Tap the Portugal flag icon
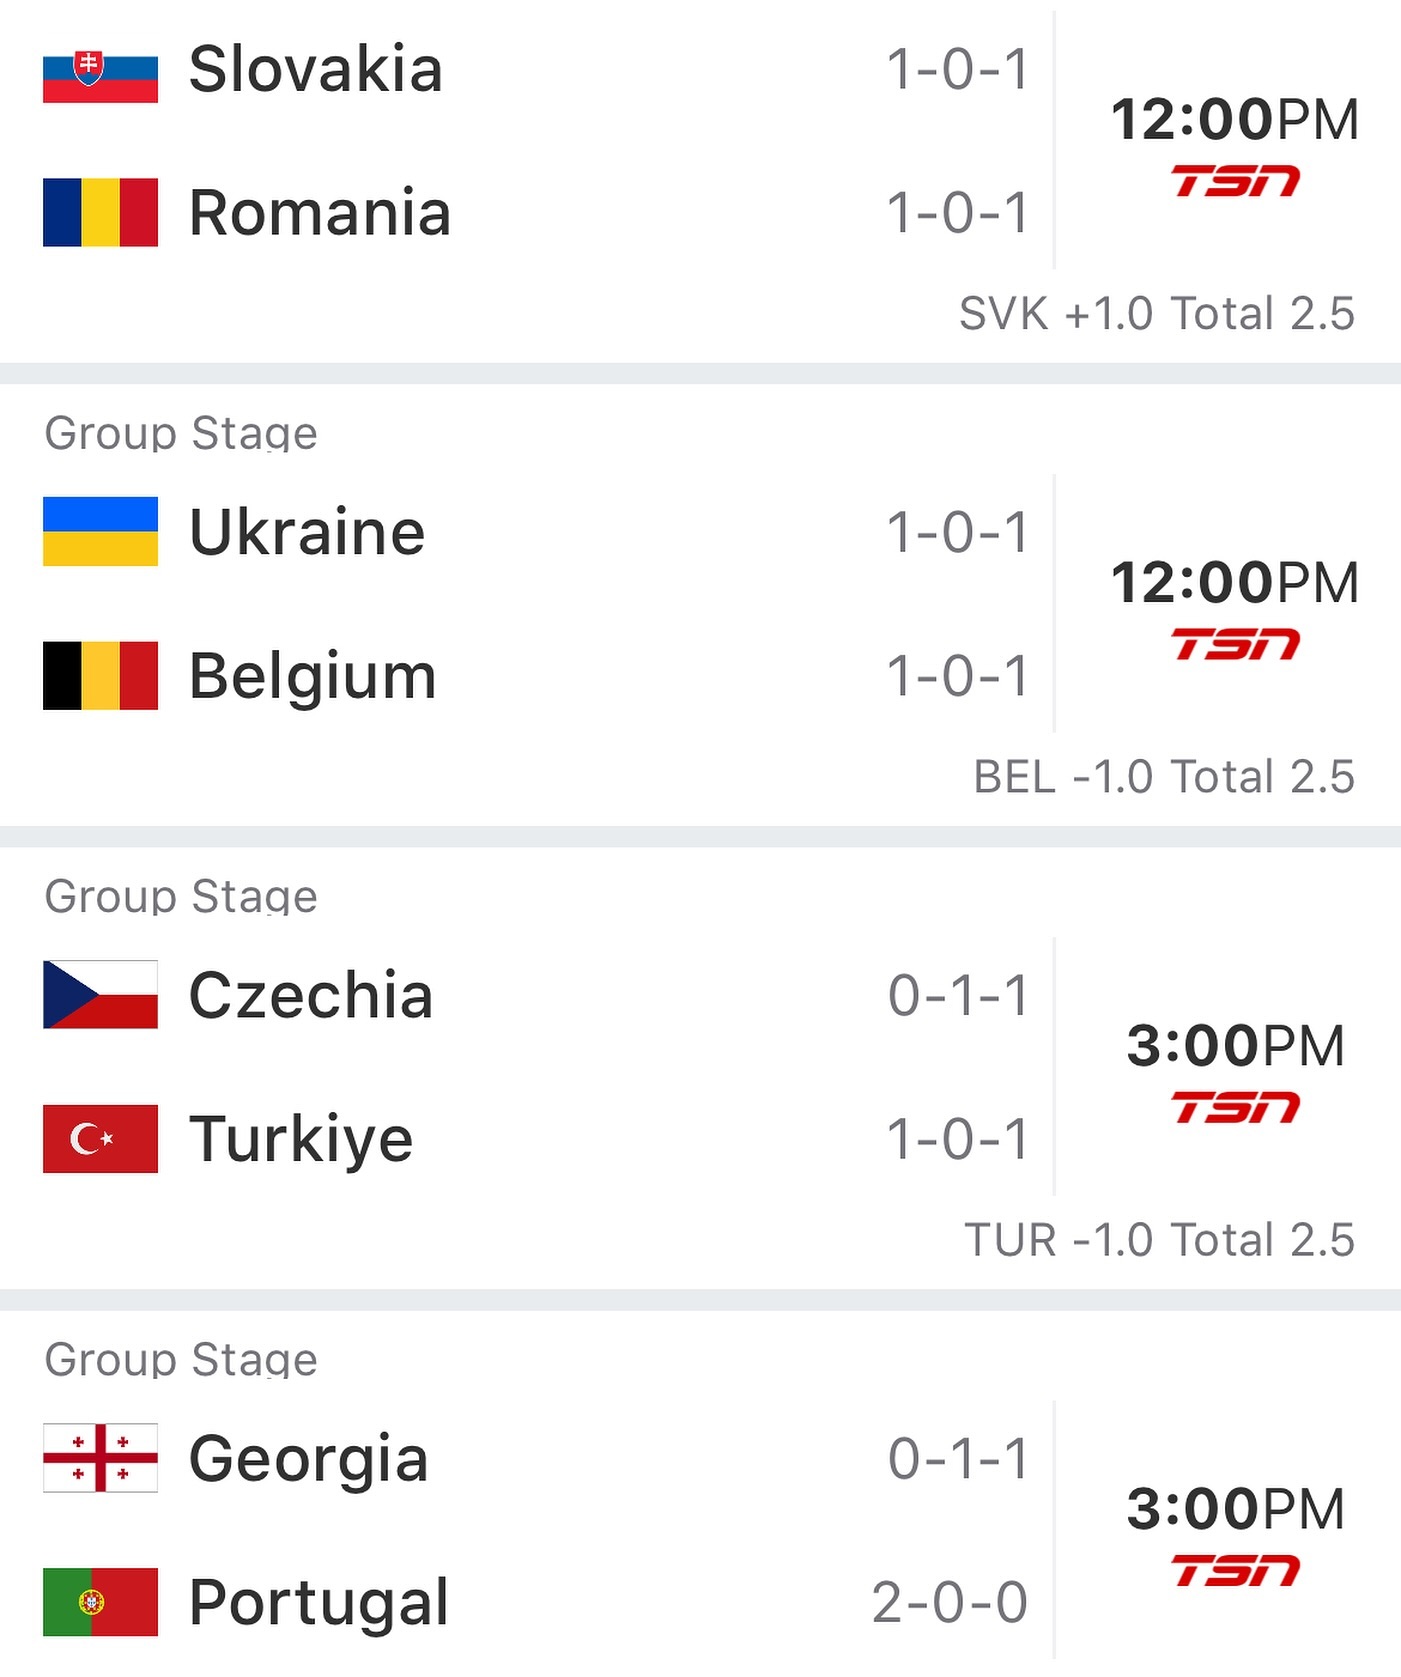The image size is (1401, 1677). pos(100,1601)
